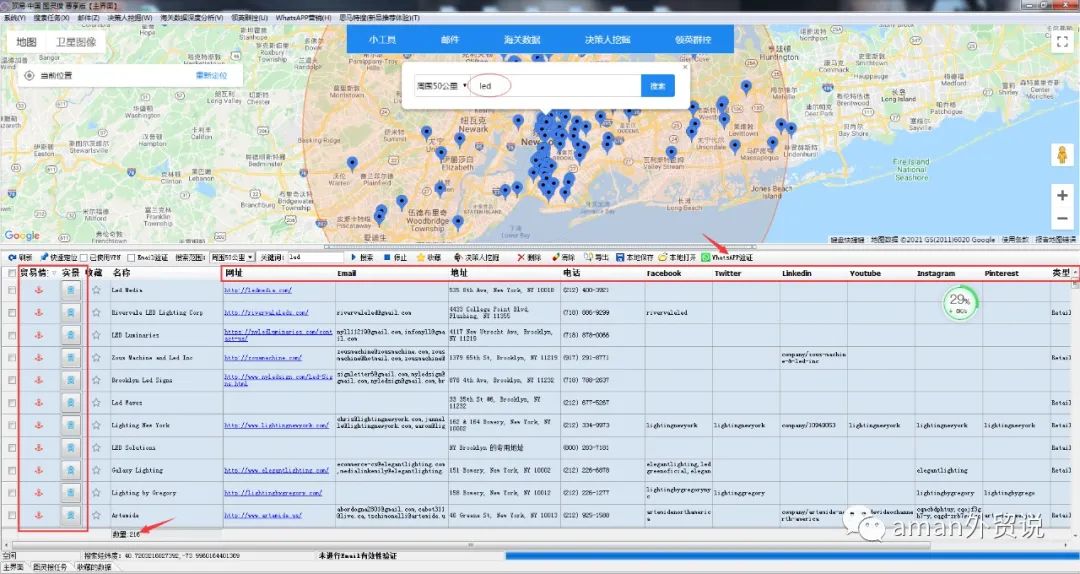
Task: Check the row checkbox for Lighting New York
Action: pyautogui.click(x=12, y=425)
